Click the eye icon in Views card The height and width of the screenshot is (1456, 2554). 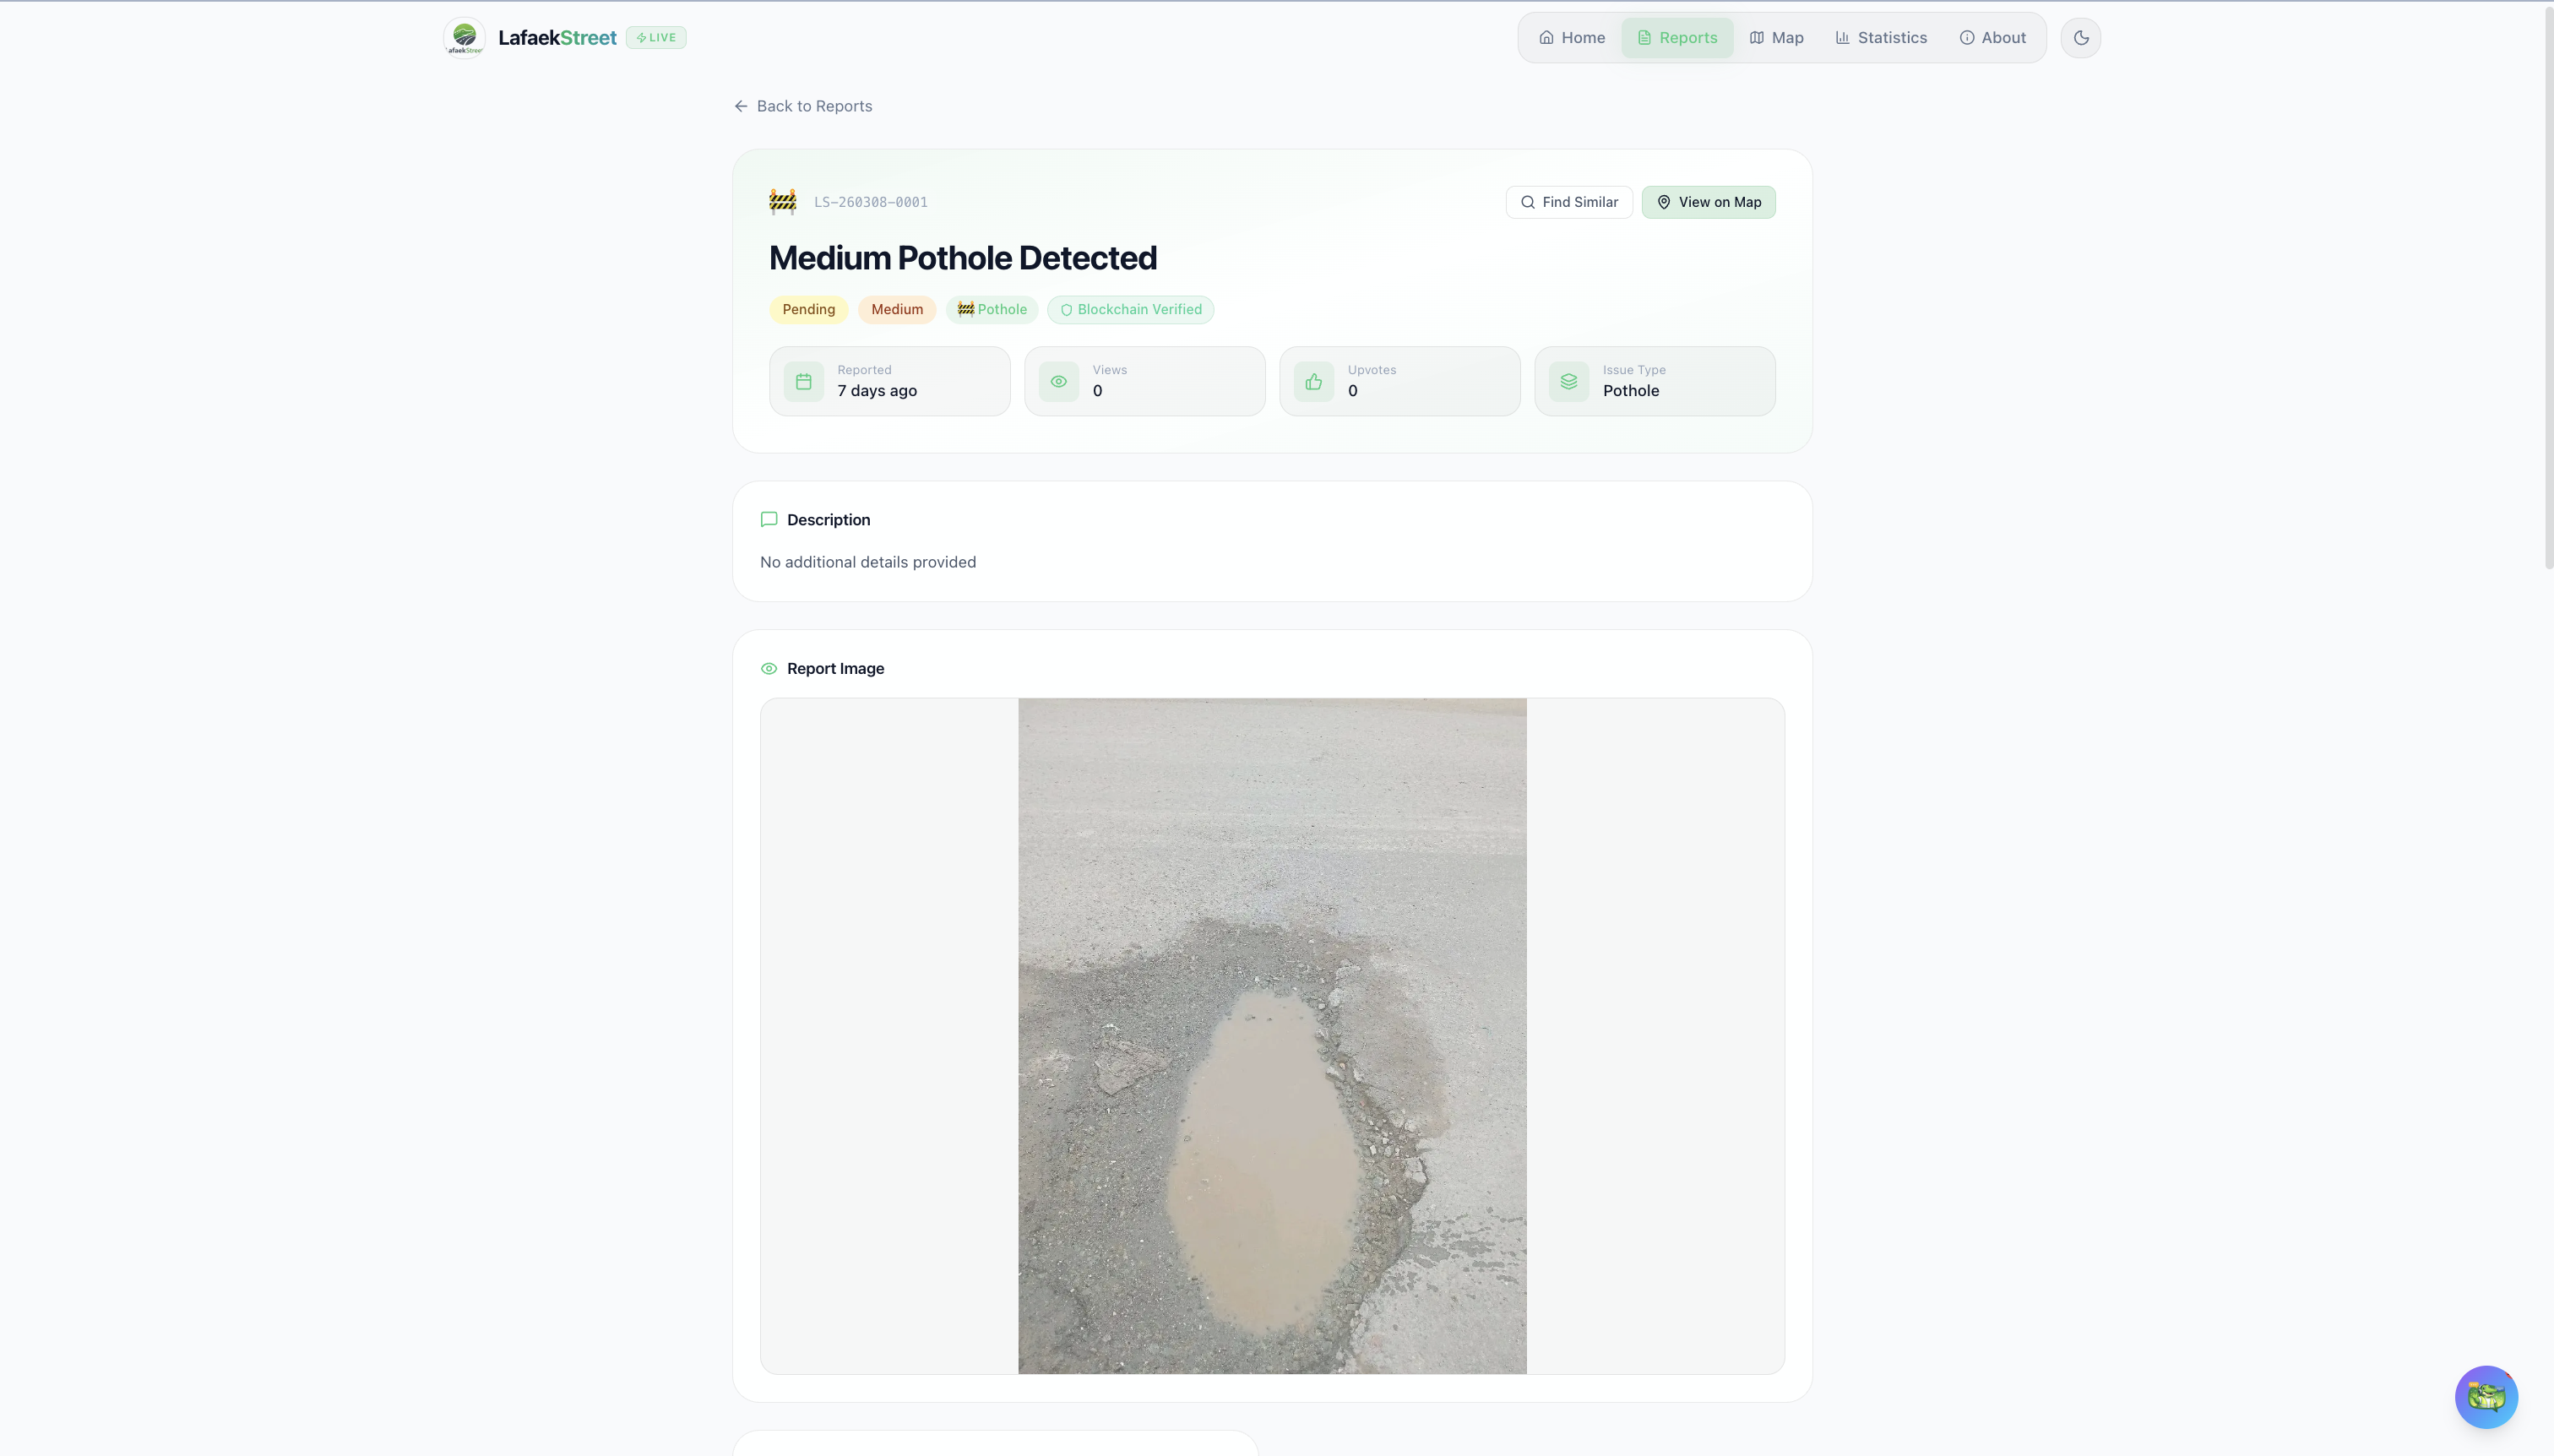click(1059, 381)
